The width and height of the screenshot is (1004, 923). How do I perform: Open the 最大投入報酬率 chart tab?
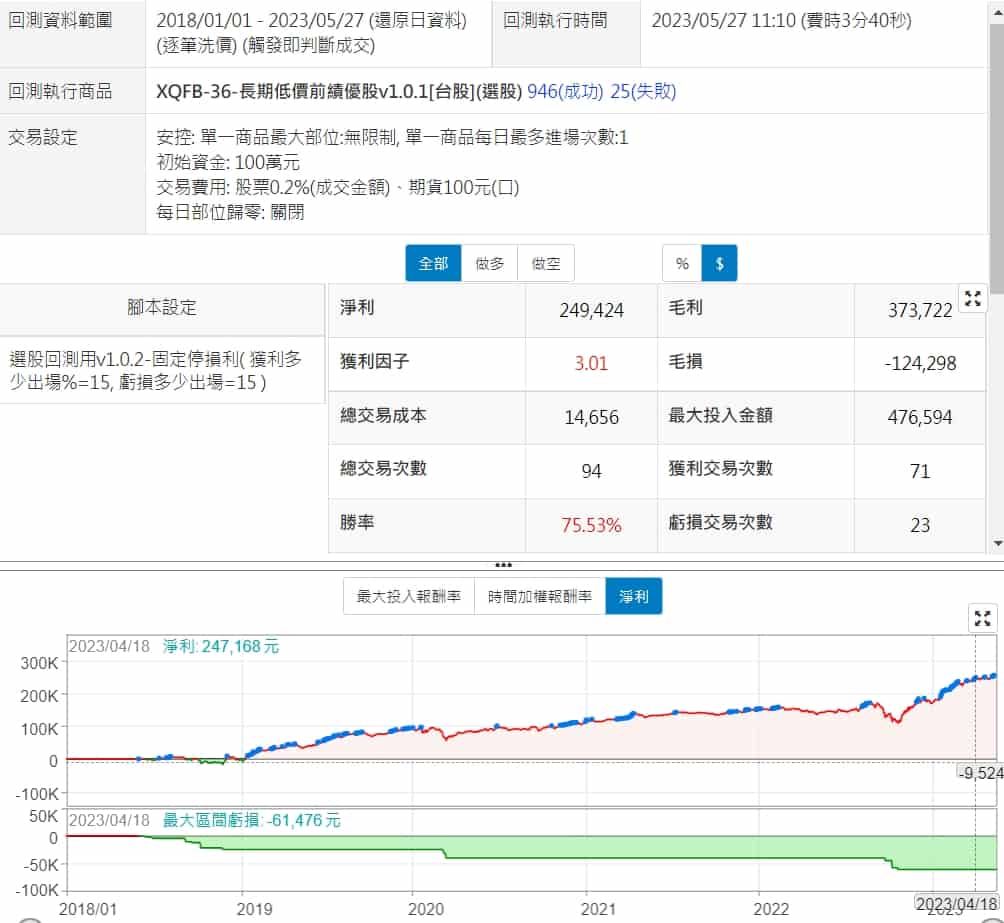pos(408,596)
